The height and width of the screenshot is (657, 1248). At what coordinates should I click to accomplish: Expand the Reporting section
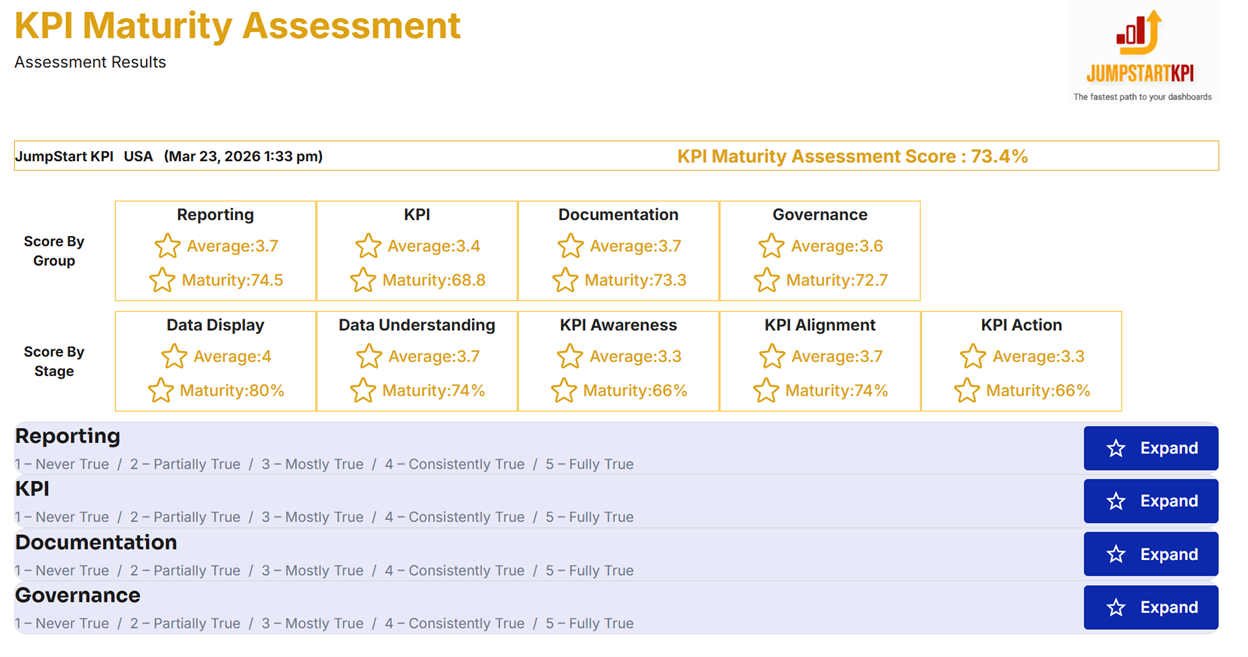[x=1150, y=448]
